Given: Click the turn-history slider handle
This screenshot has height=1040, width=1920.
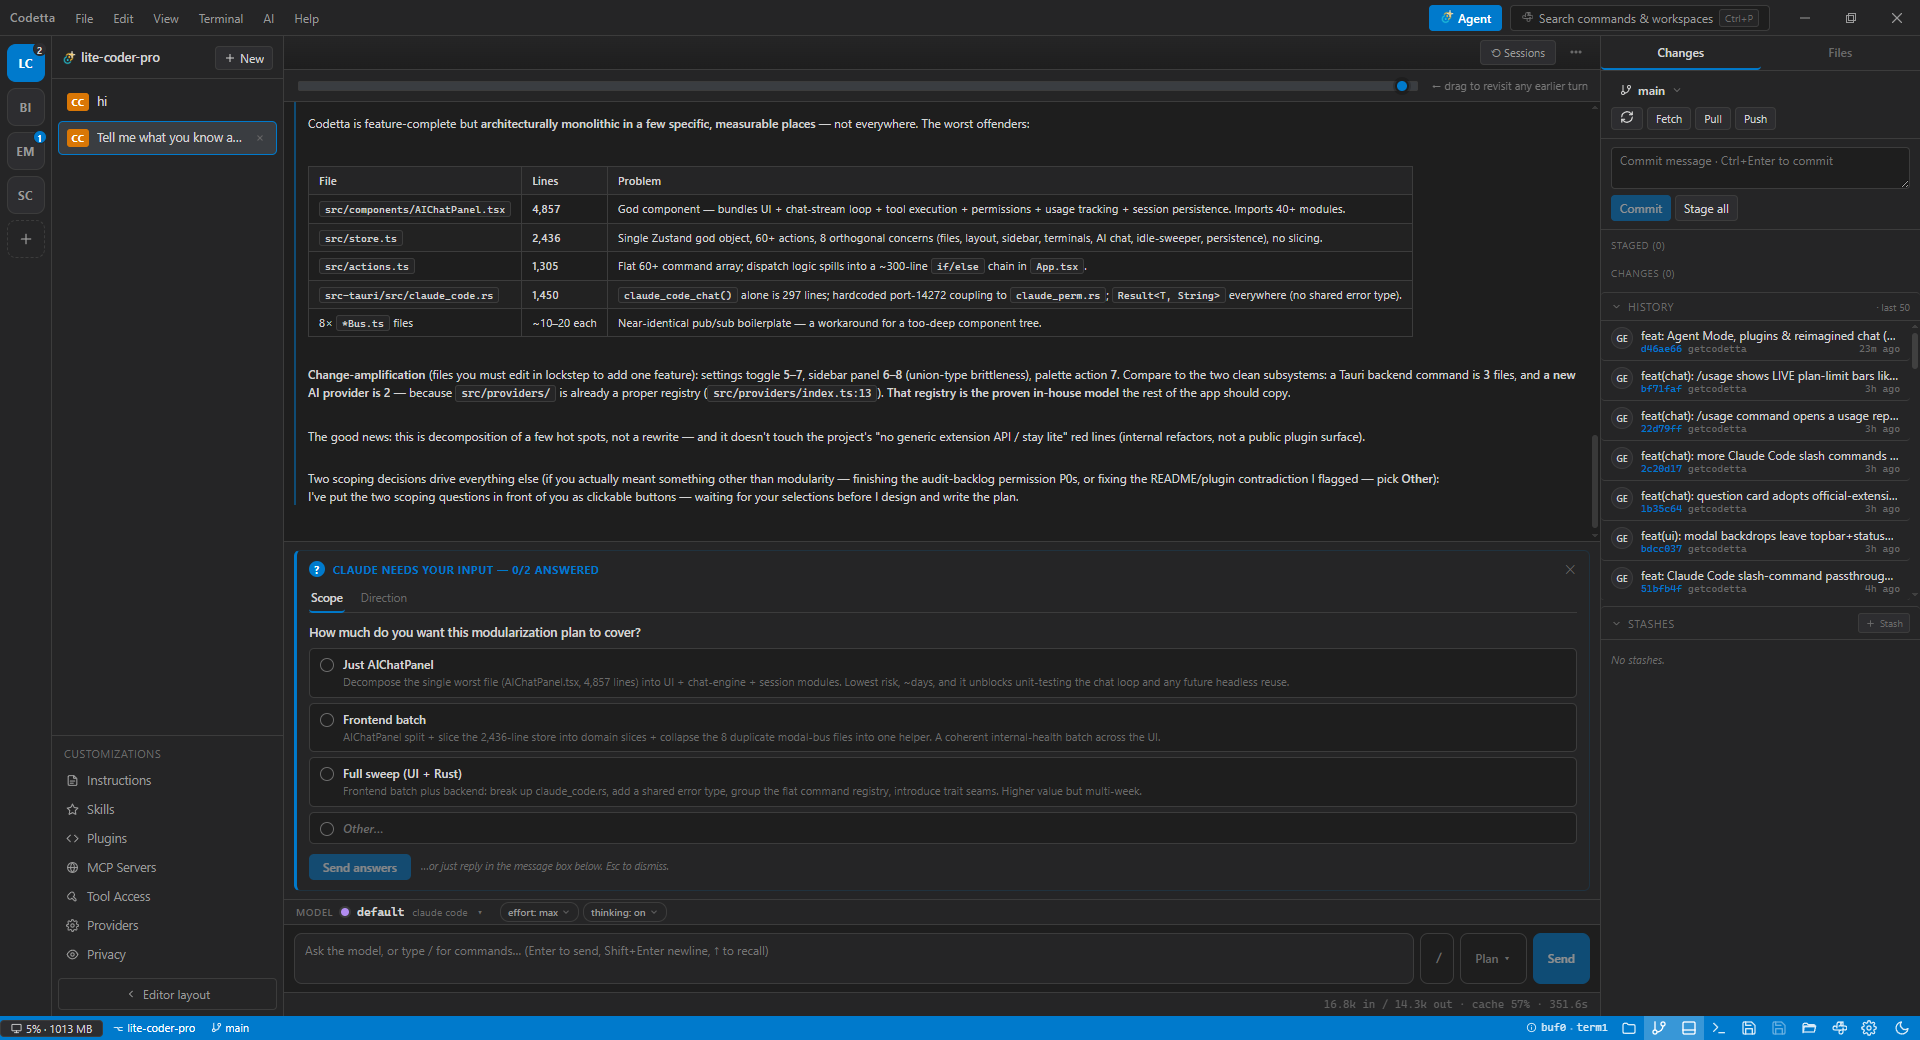Looking at the screenshot, I should click(1402, 86).
